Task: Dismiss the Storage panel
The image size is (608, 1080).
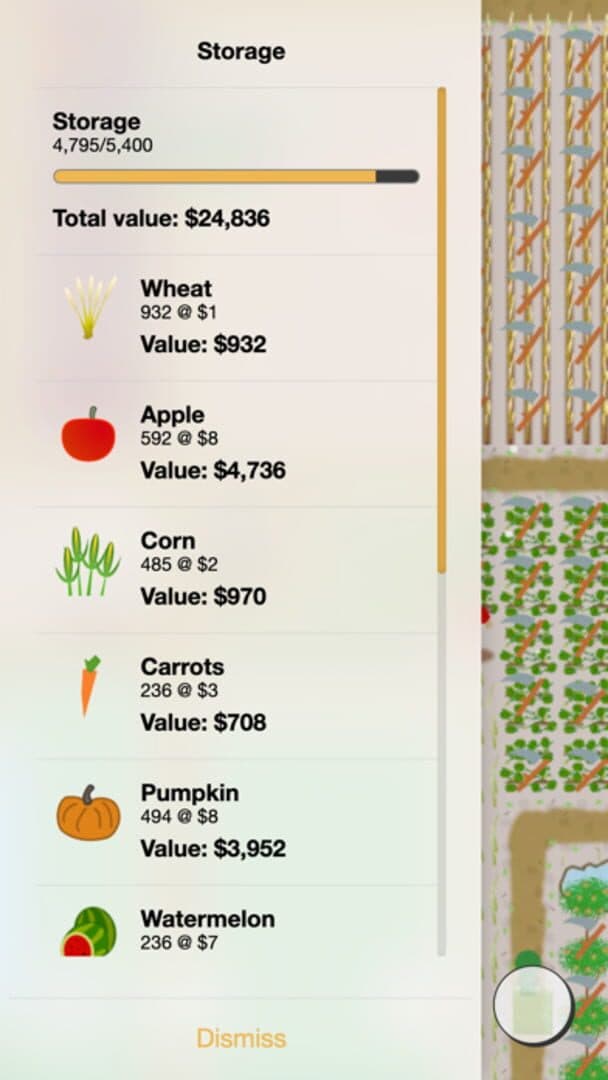Action: 241,1038
